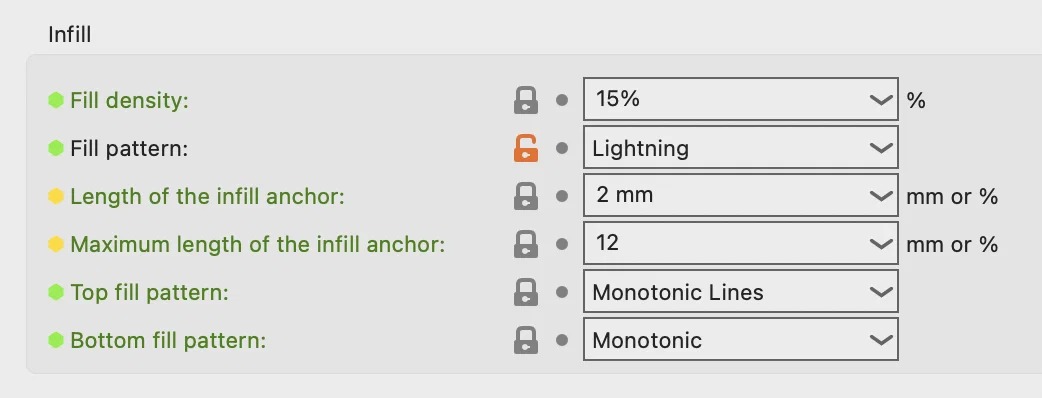Click the lock icon for Top fill pattern
The width and height of the screenshot is (1042, 398).
pos(526,292)
